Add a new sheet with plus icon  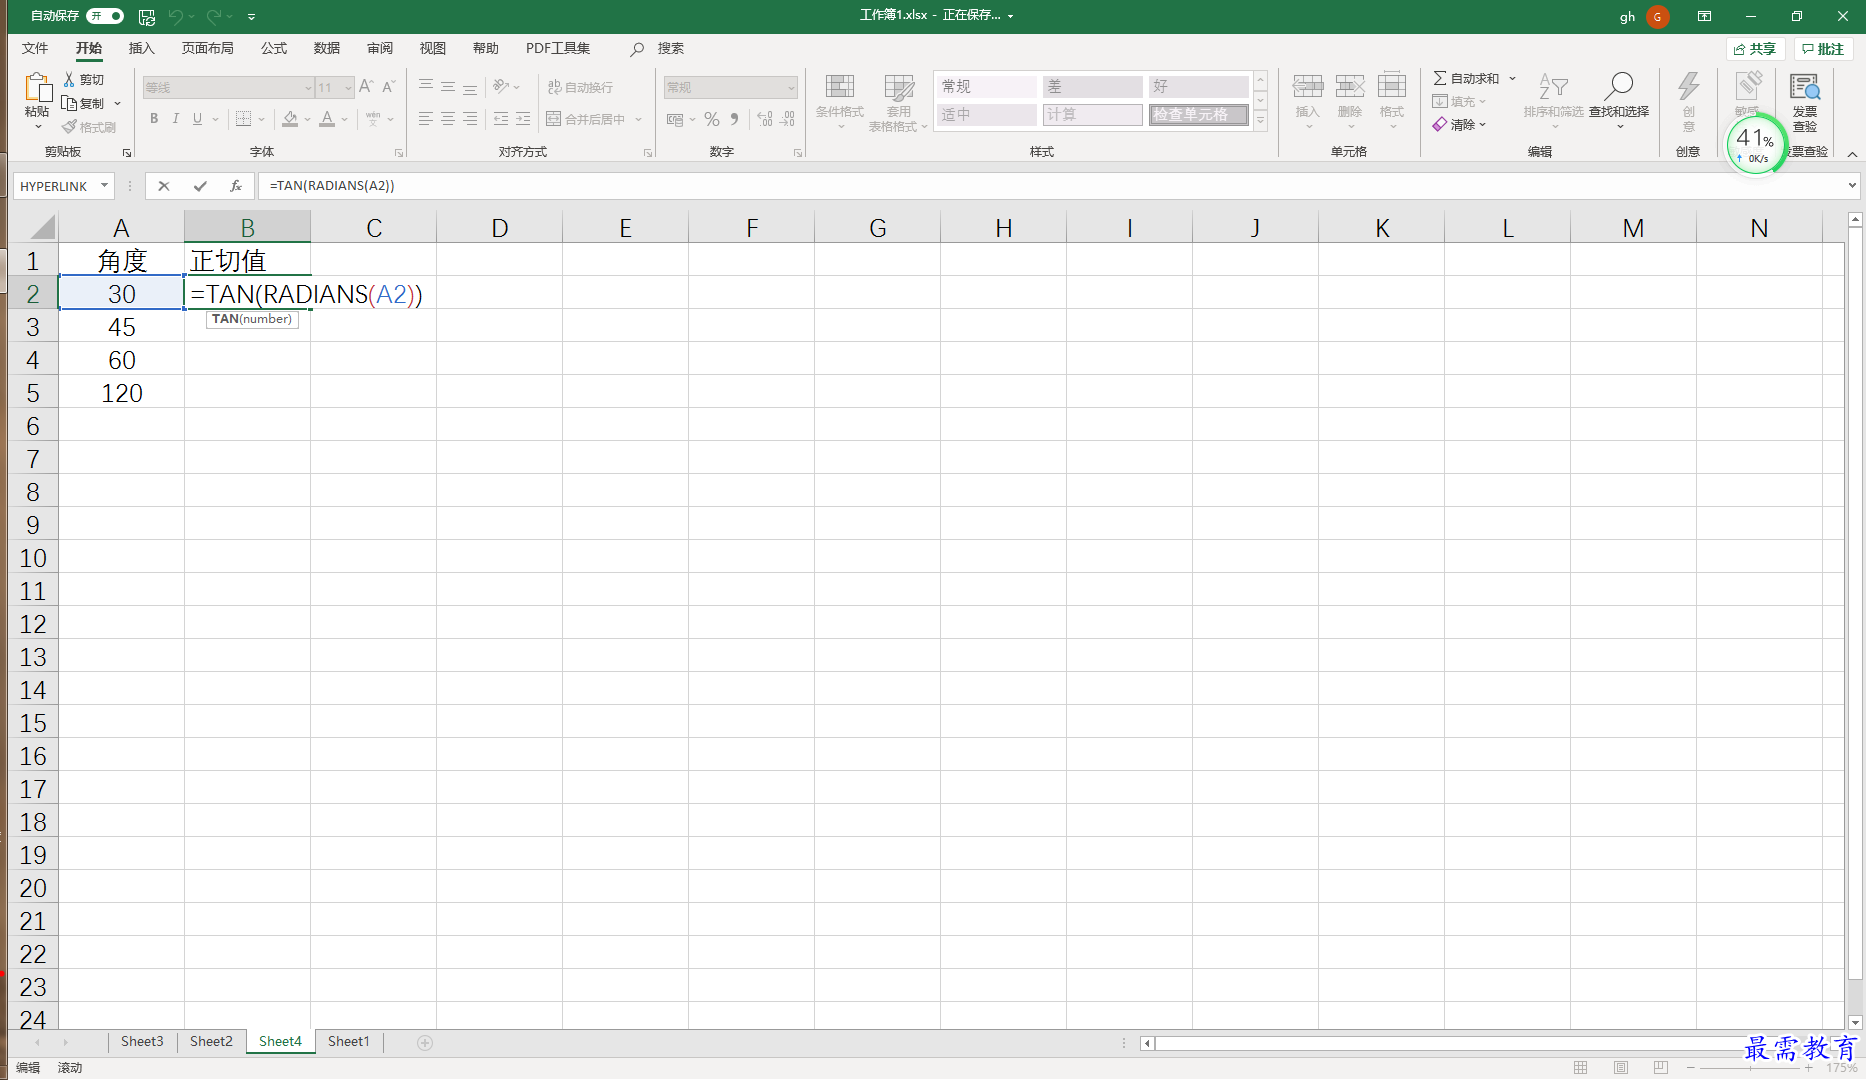(425, 1043)
